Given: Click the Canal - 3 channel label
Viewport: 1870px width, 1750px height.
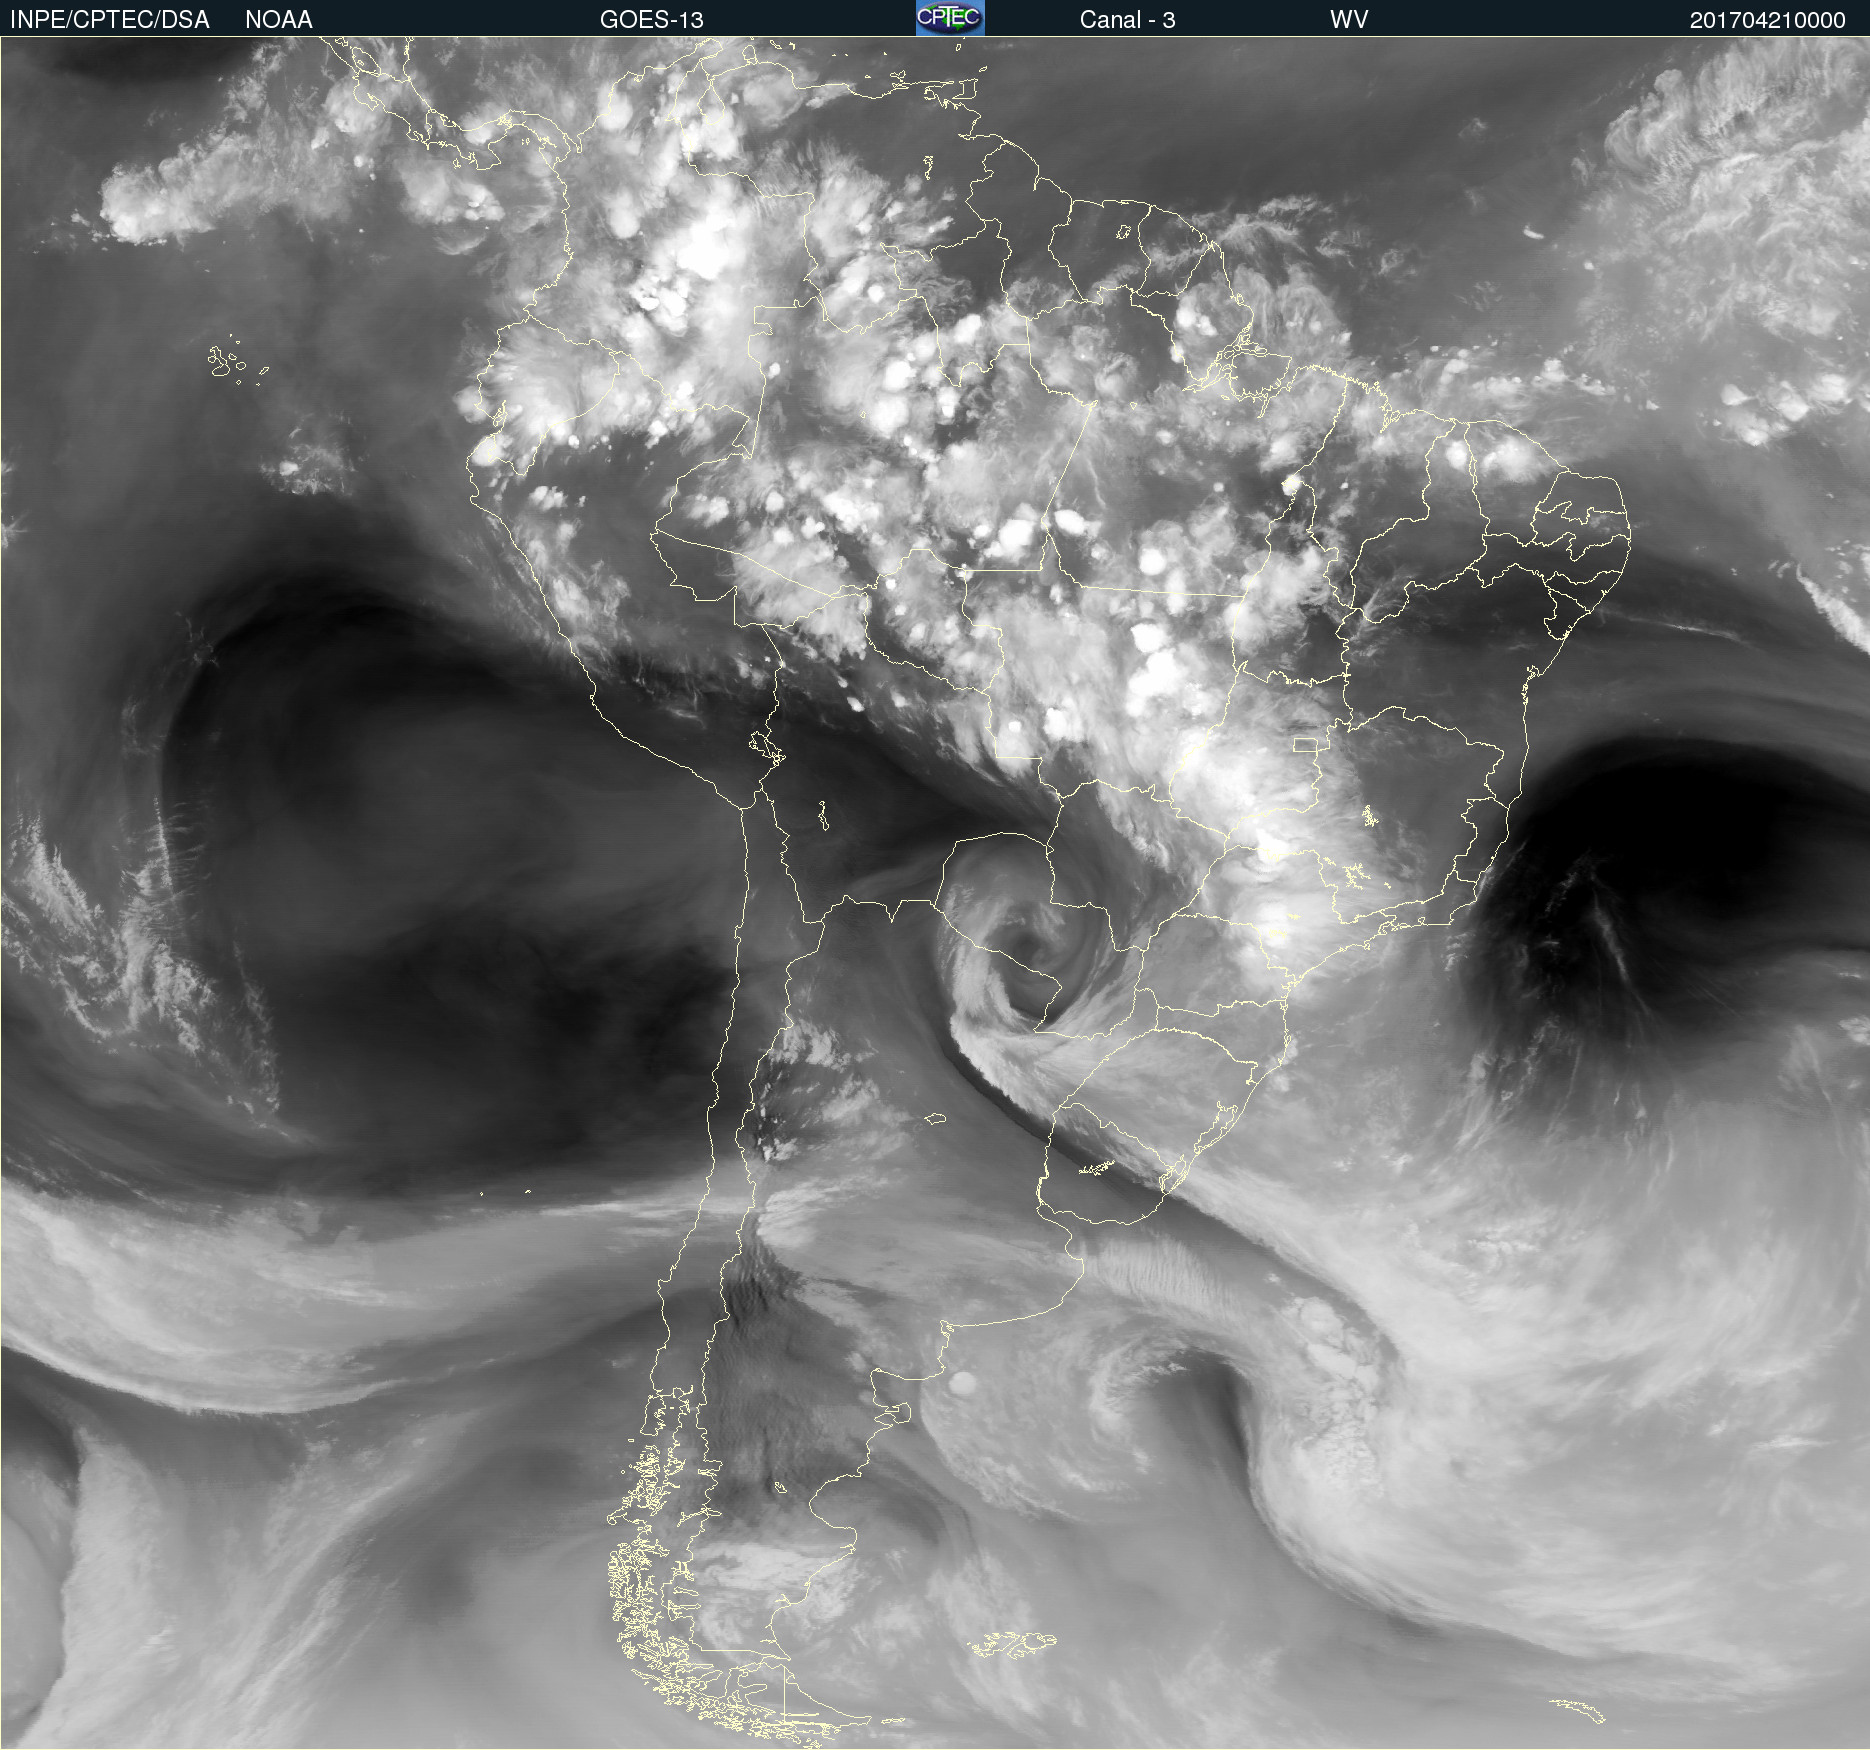Looking at the screenshot, I should pos(1128,20).
